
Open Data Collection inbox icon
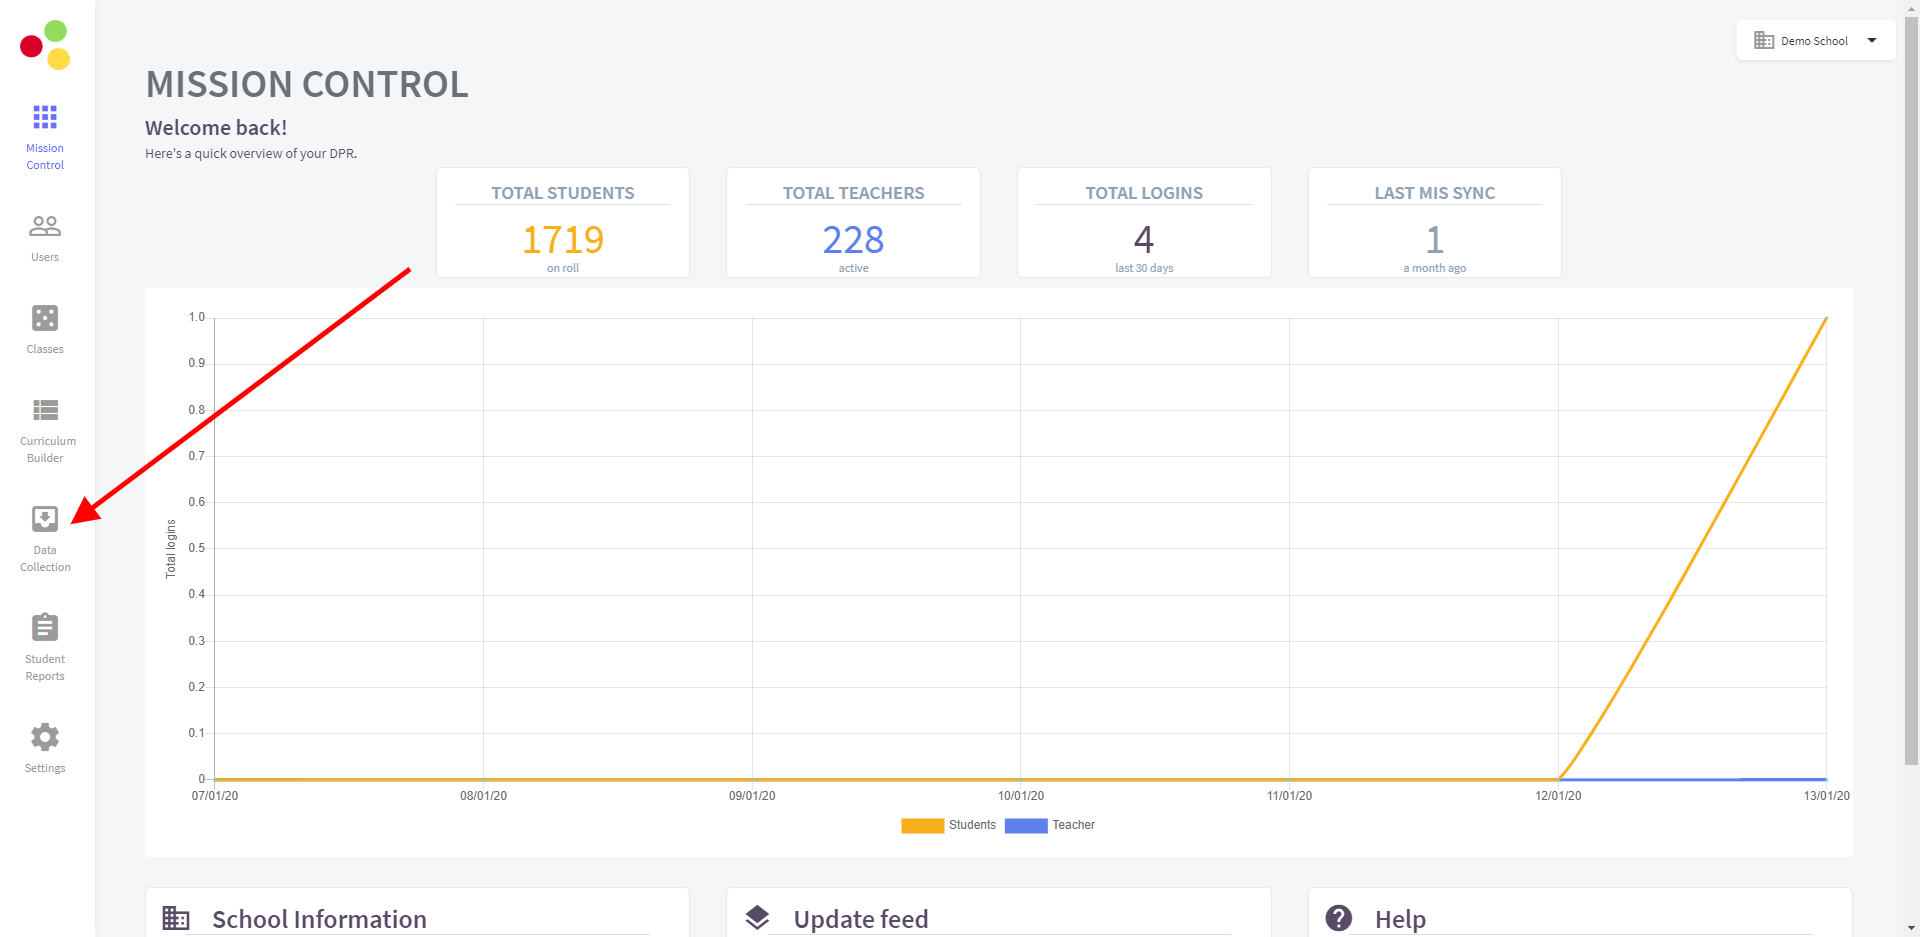[45, 519]
